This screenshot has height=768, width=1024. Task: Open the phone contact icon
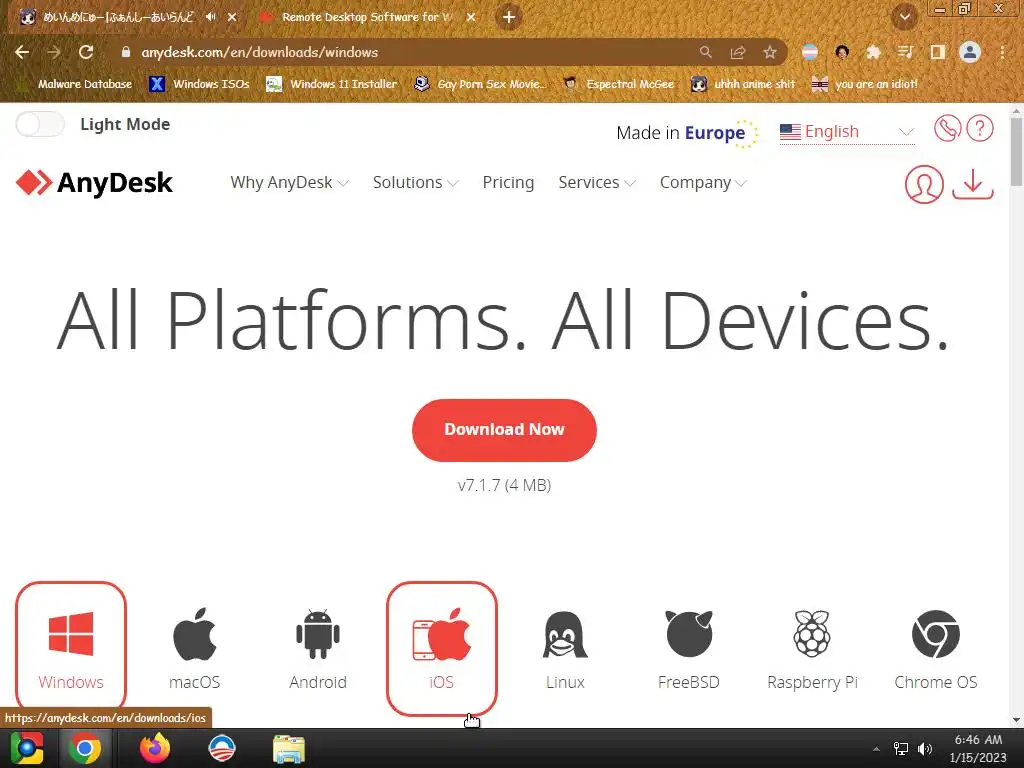pyautogui.click(x=947, y=128)
